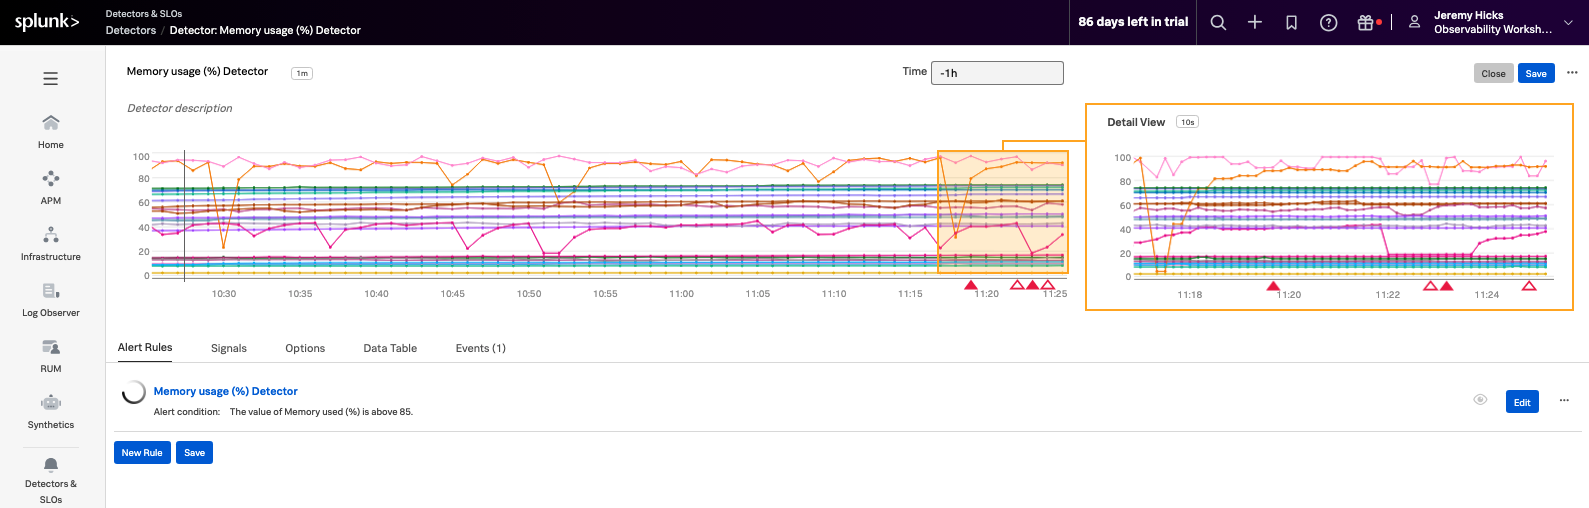Open the Memory usage (%) Detector rule link
Image resolution: width=1589 pixels, height=508 pixels.
pos(225,391)
